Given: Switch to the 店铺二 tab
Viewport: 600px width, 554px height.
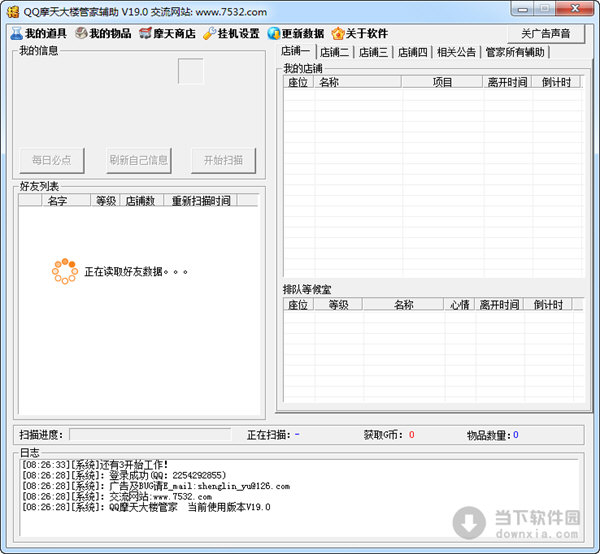Looking at the screenshot, I should (334, 52).
